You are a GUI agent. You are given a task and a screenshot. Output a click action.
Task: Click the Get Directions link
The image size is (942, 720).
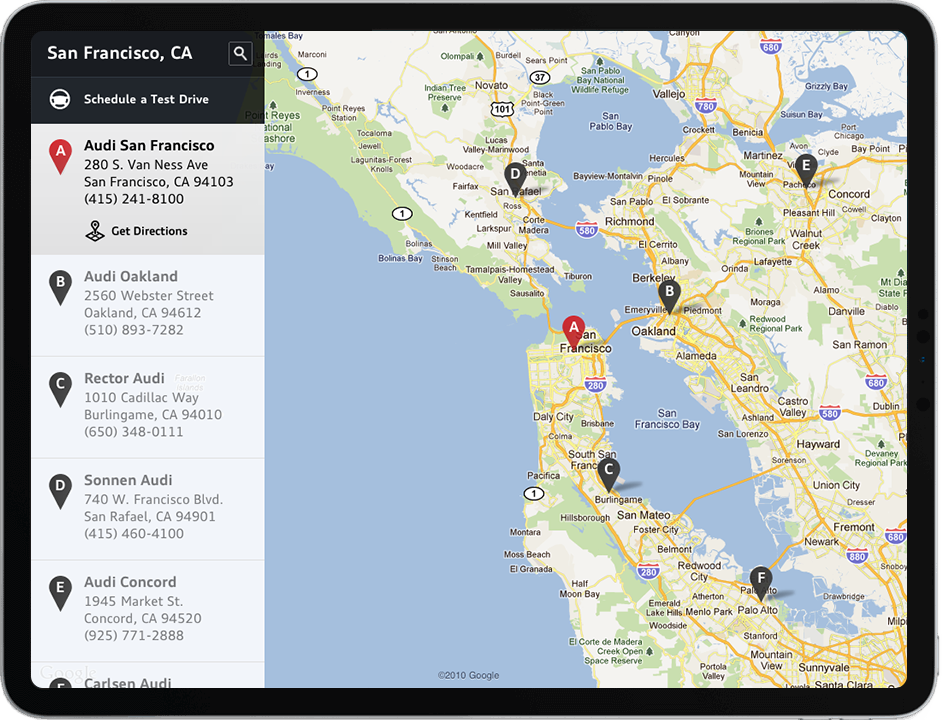[x=150, y=231]
